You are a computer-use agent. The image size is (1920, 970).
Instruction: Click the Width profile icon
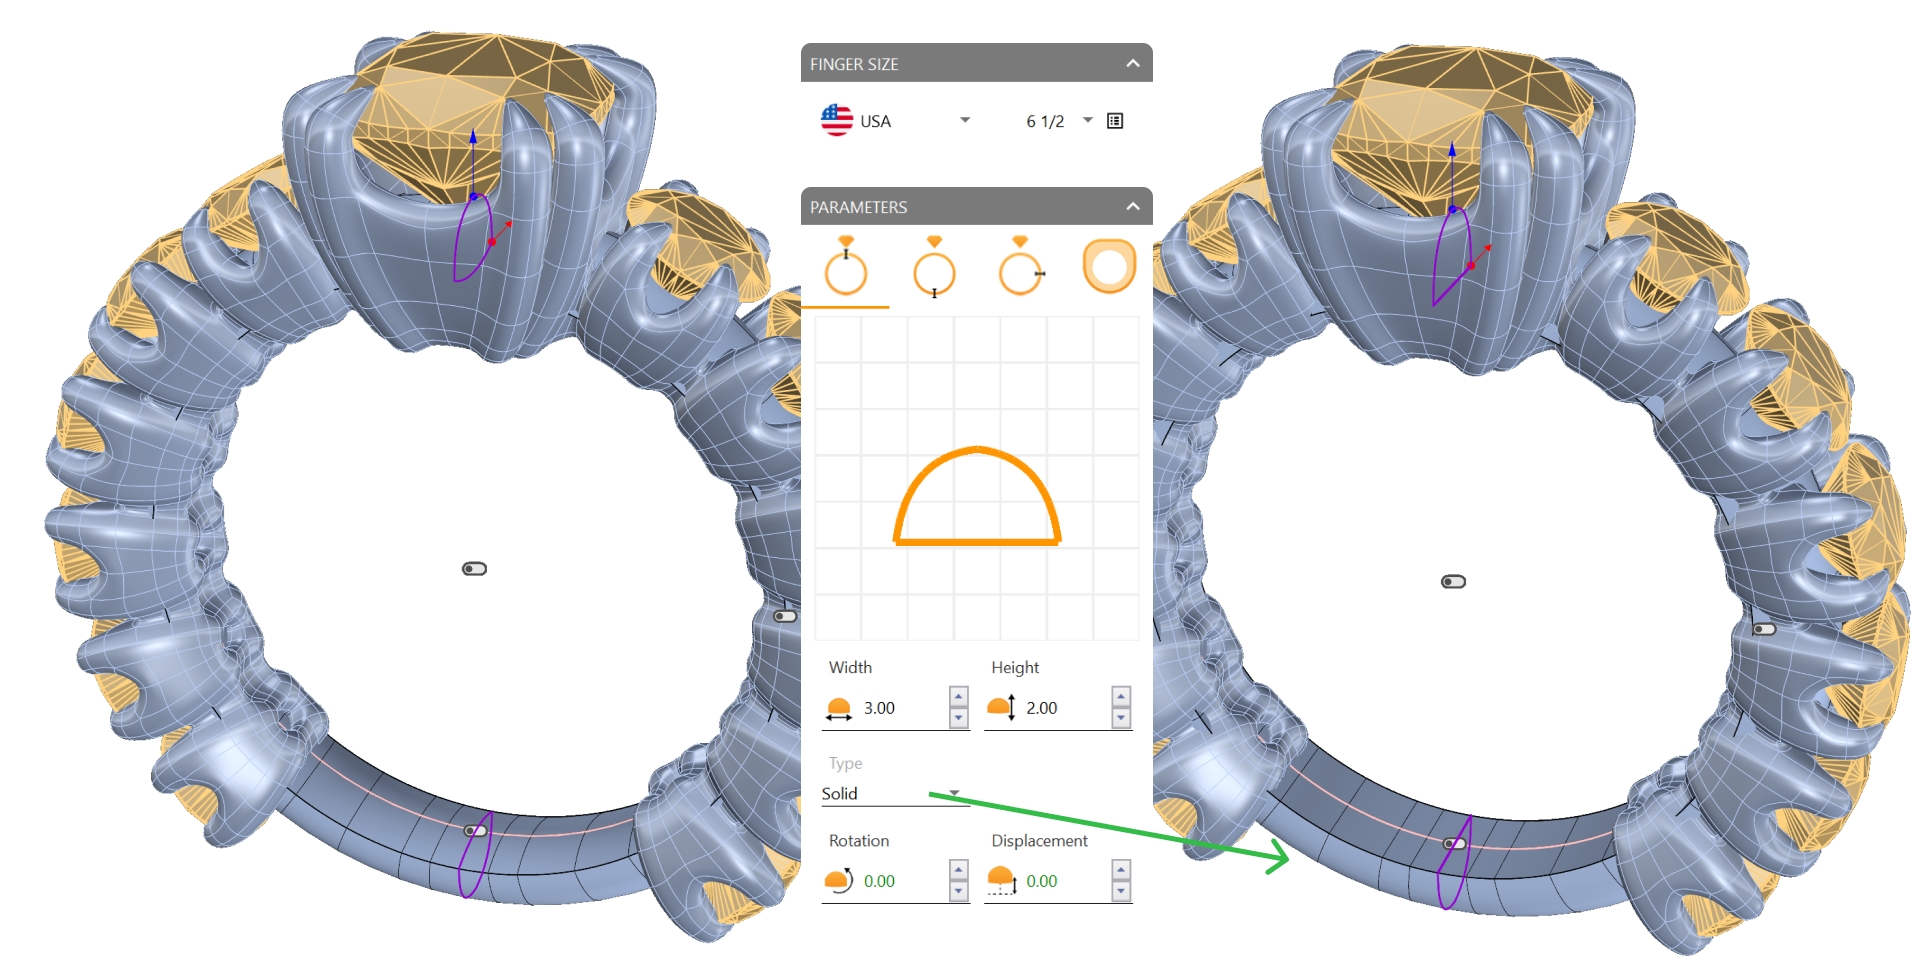[839, 709]
